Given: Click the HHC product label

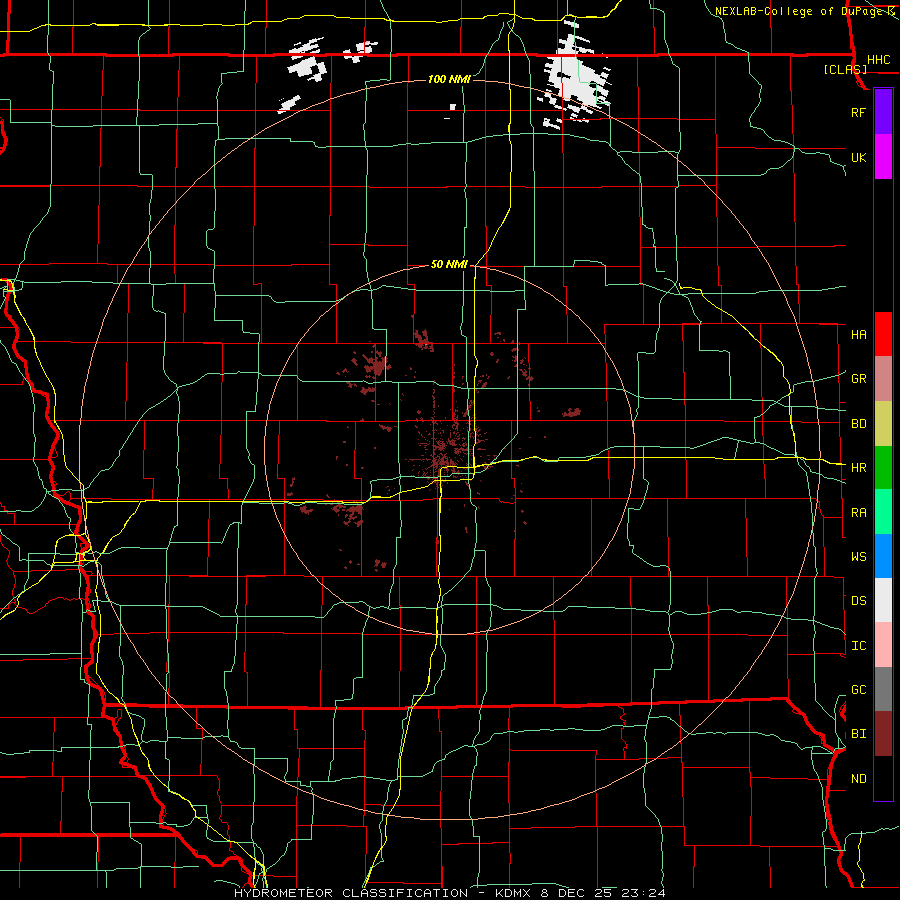Looking at the screenshot, I should pos(878,60).
